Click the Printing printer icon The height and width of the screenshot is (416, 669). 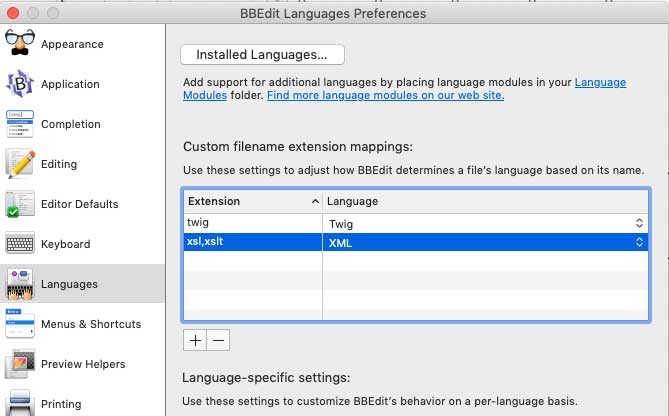tap(20, 402)
